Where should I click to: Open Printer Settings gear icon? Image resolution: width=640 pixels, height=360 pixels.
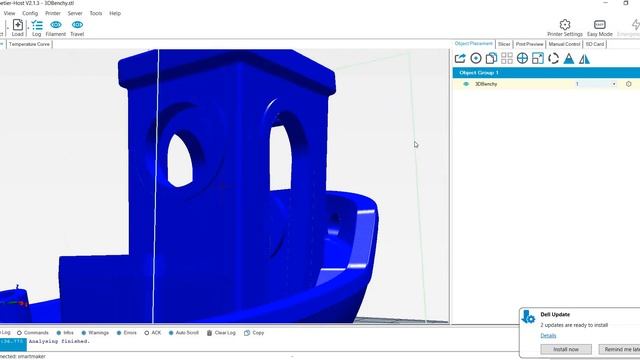564,24
